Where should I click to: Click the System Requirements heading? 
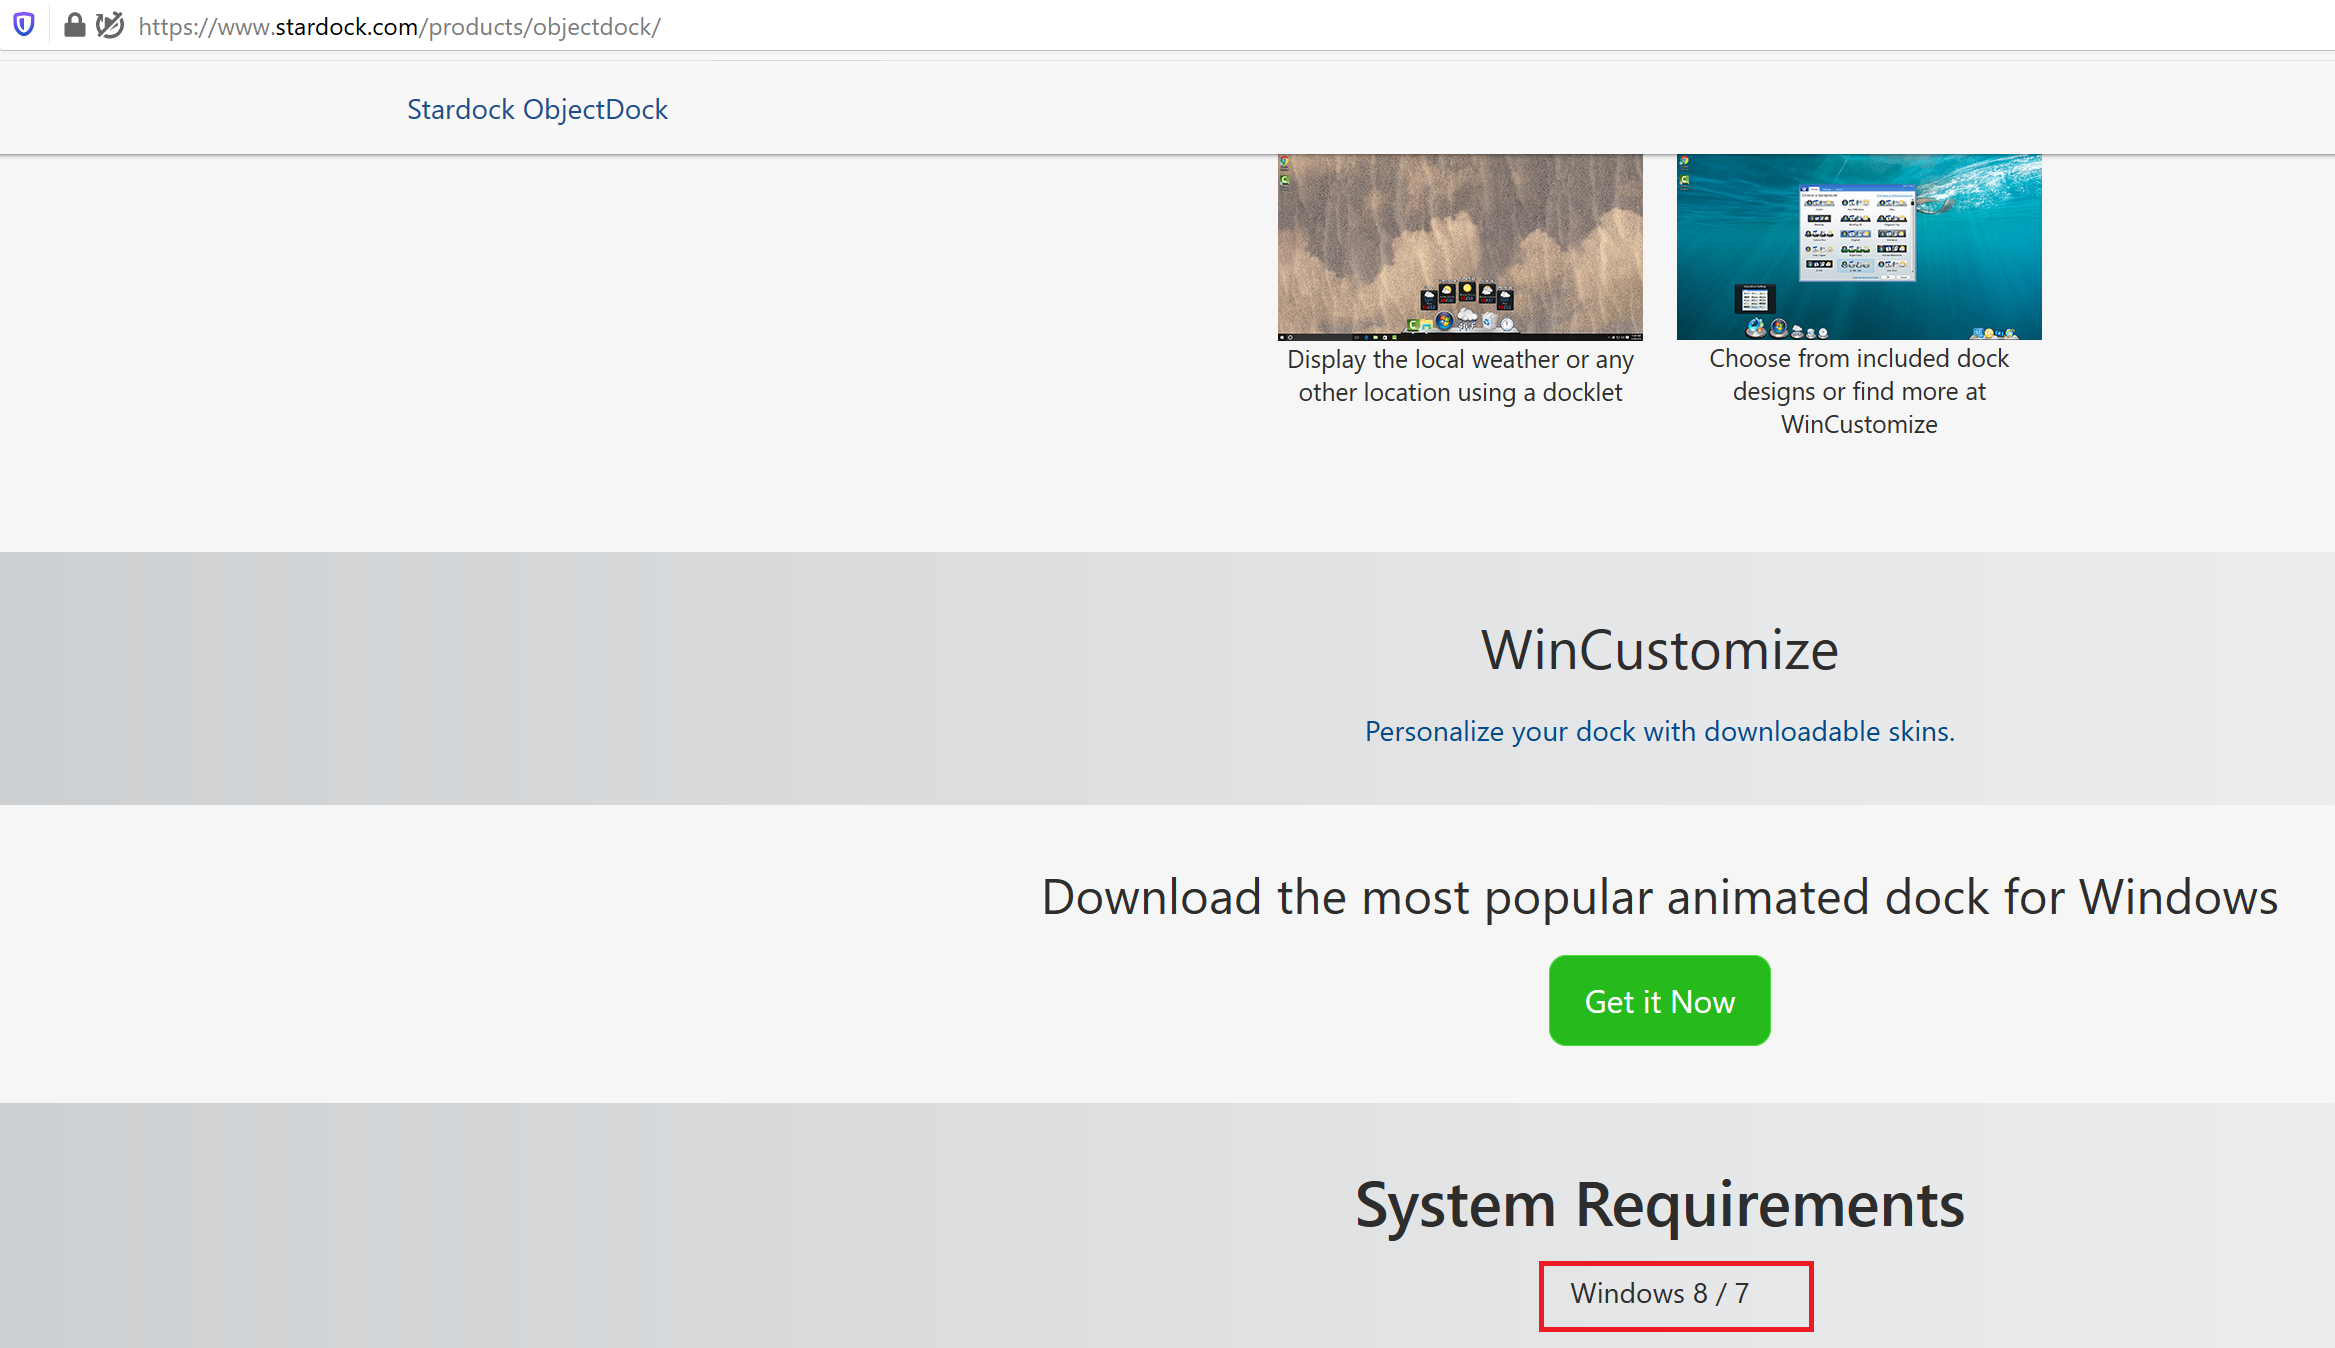click(1659, 1204)
